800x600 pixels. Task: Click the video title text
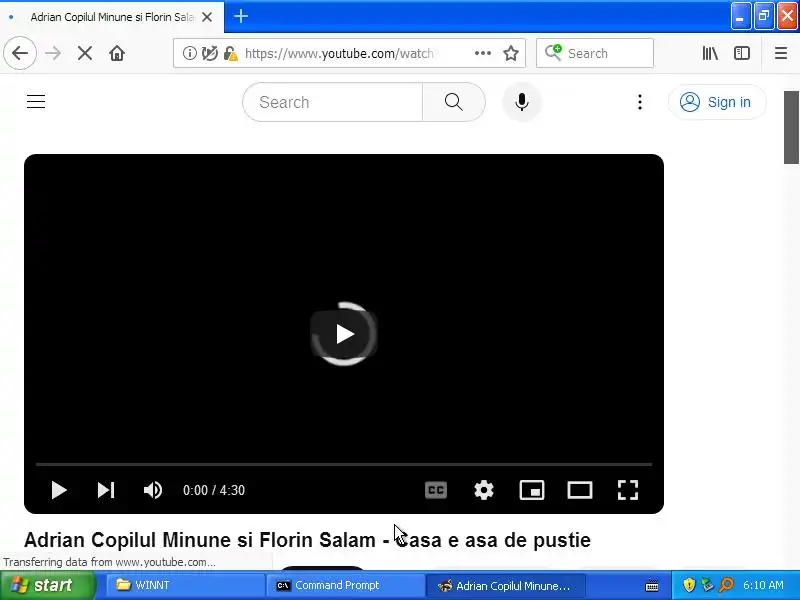[307, 540]
